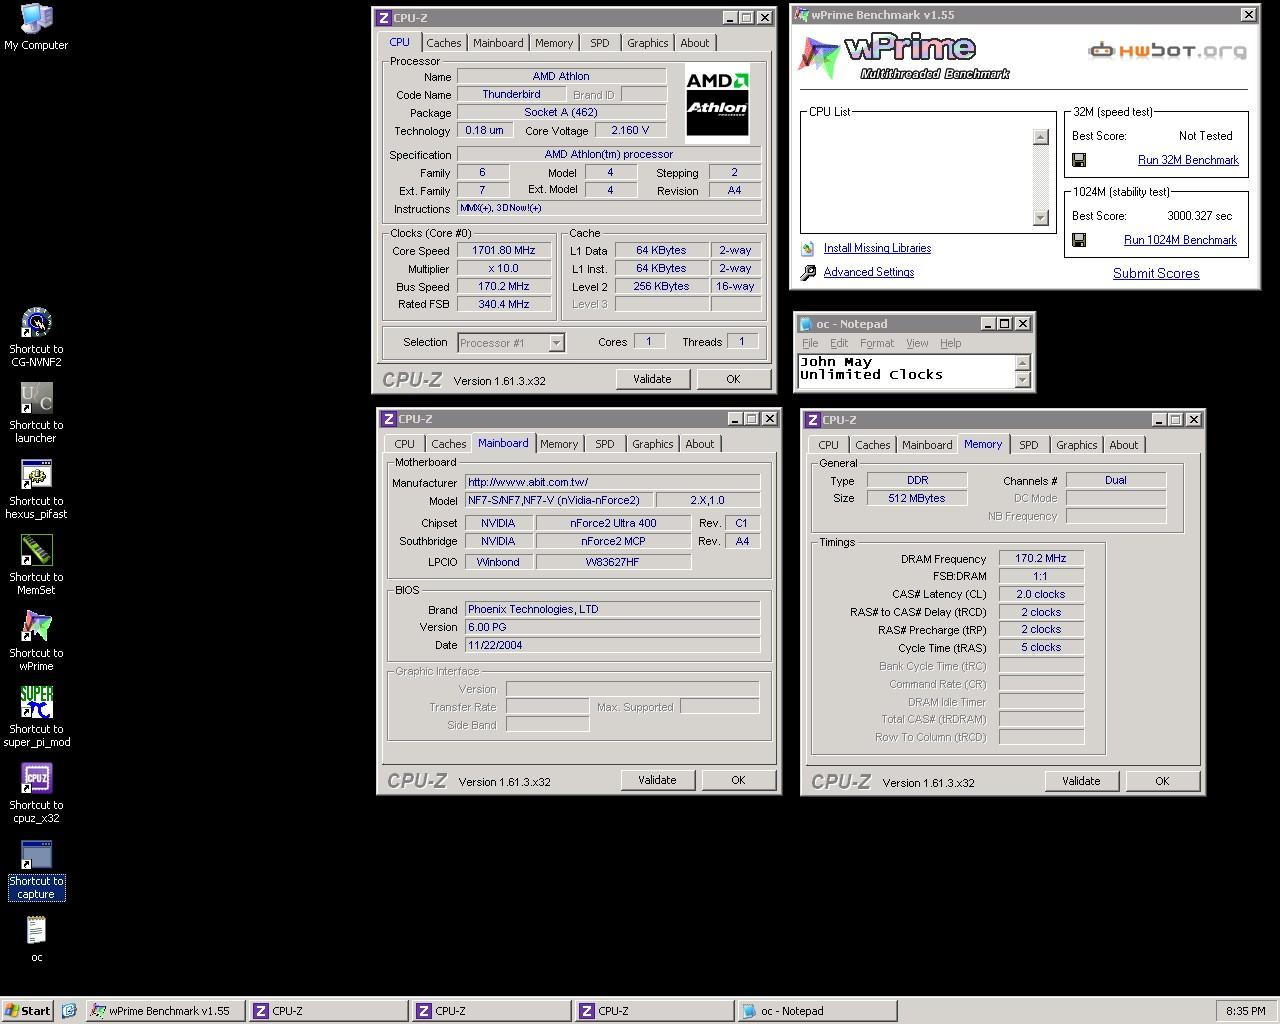
Task: Click the Core Voltage value 2.160 V
Action: (x=630, y=130)
